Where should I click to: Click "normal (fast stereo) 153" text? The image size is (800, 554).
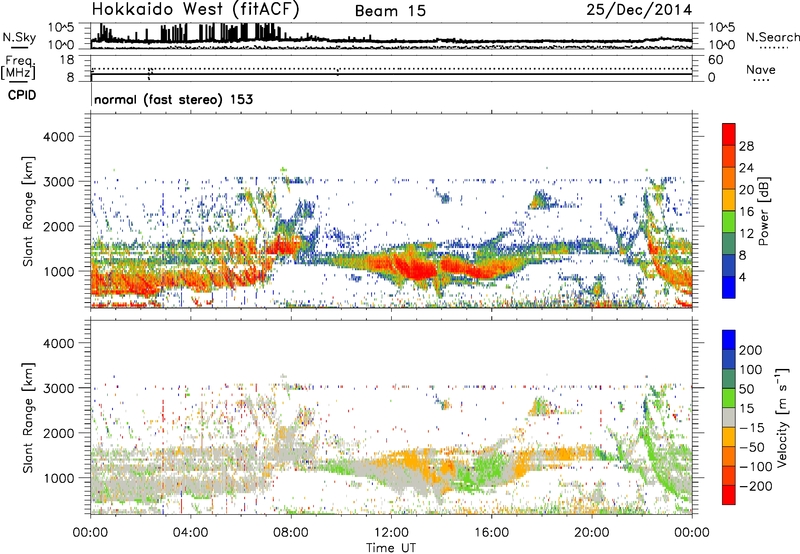173,99
